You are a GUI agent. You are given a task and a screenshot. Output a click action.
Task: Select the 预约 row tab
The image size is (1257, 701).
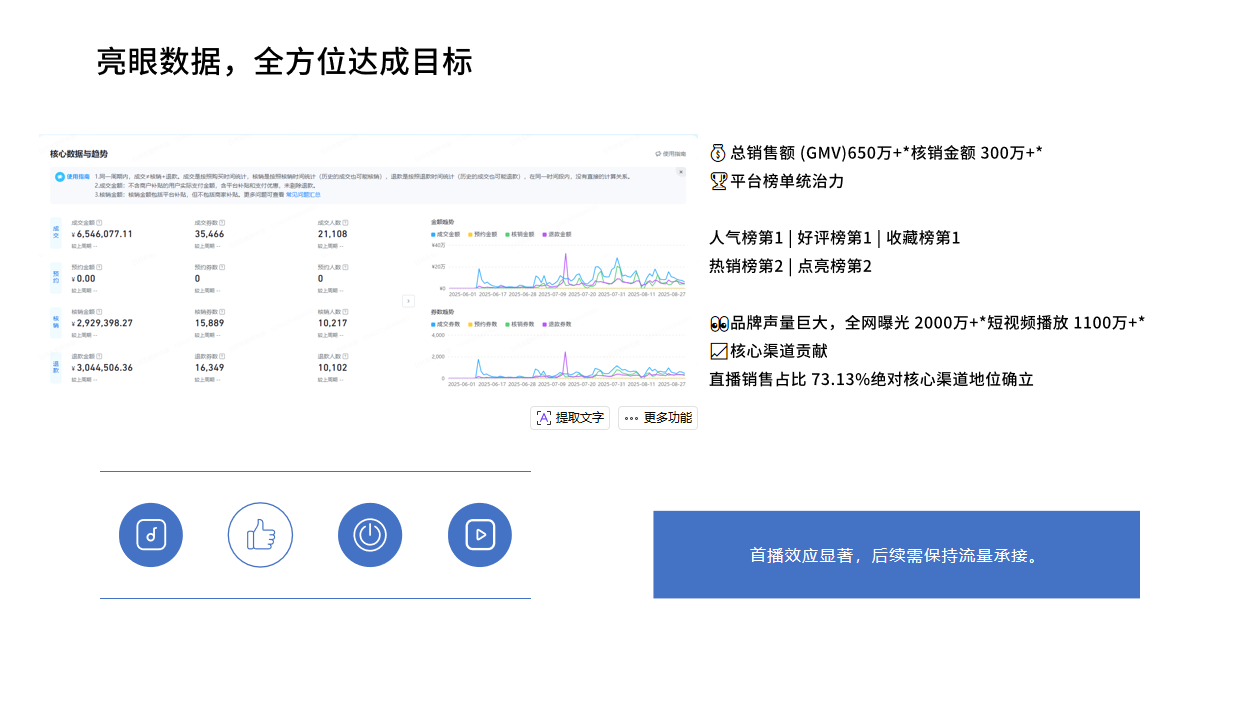(x=56, y=277)
